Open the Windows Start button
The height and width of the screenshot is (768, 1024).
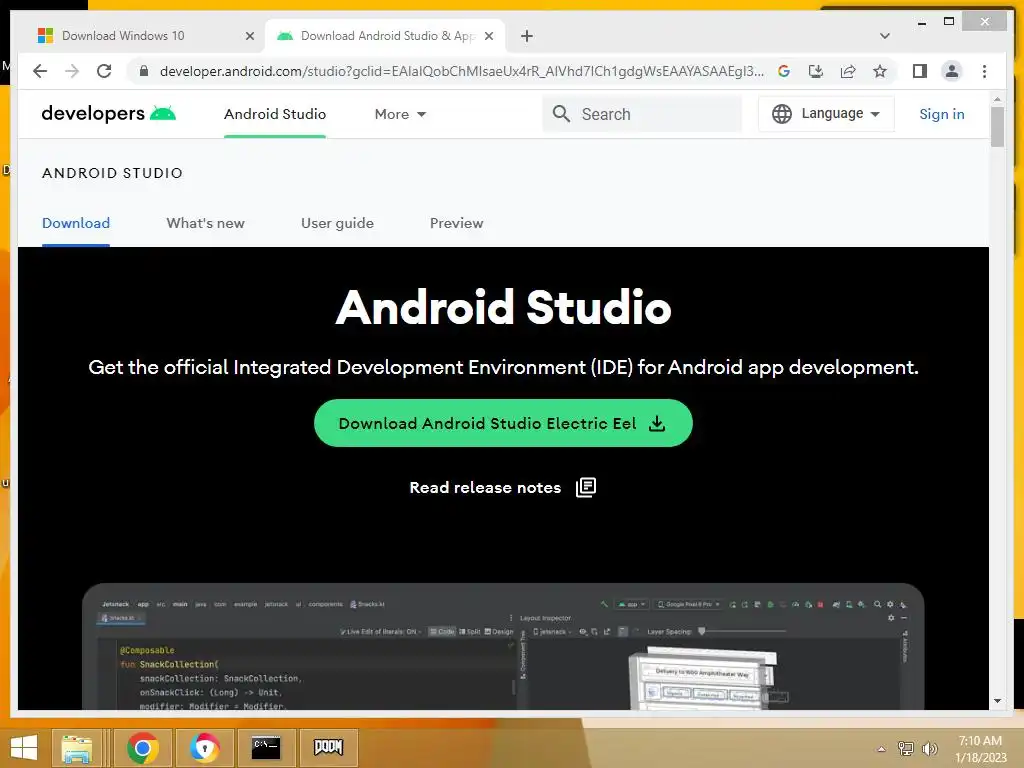coord(24,748)
